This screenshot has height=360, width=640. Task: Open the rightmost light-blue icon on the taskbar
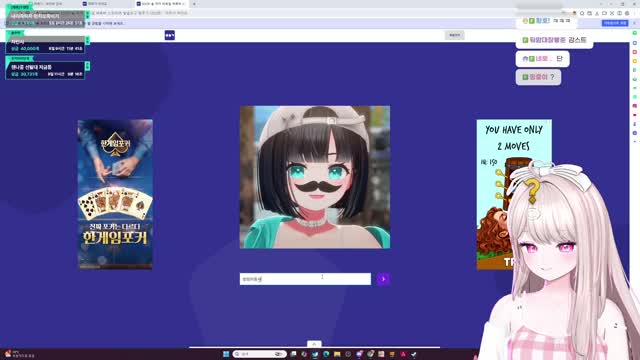click(x=413, y=354)
